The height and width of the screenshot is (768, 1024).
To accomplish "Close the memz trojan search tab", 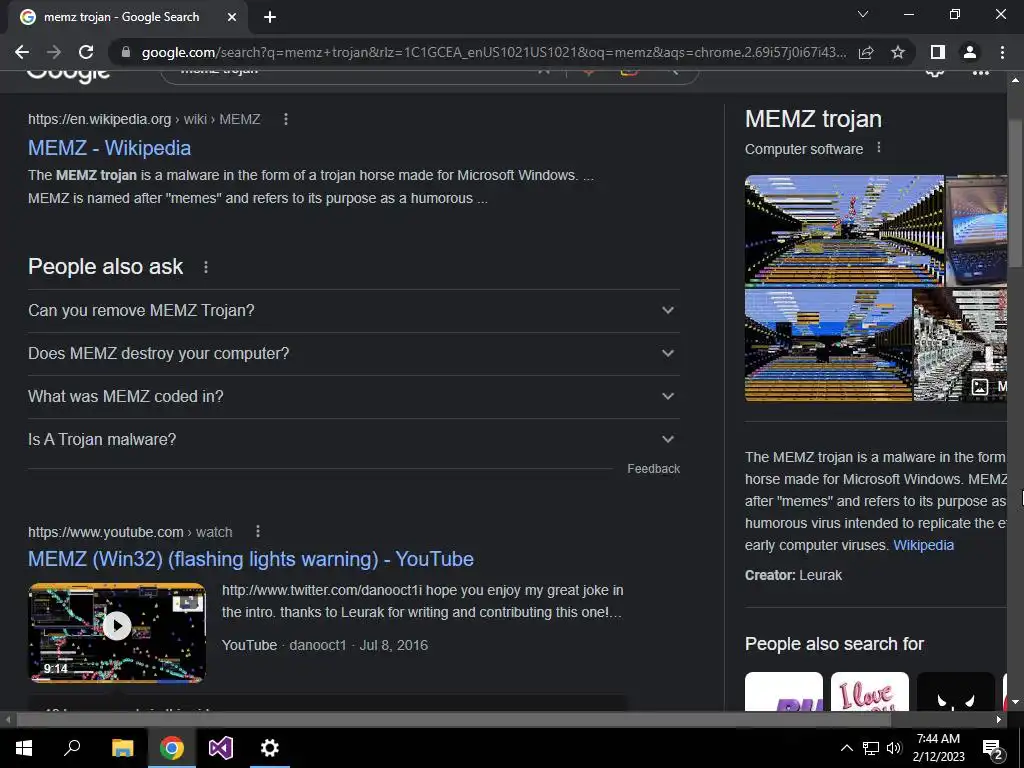I will tap(232, 17).
